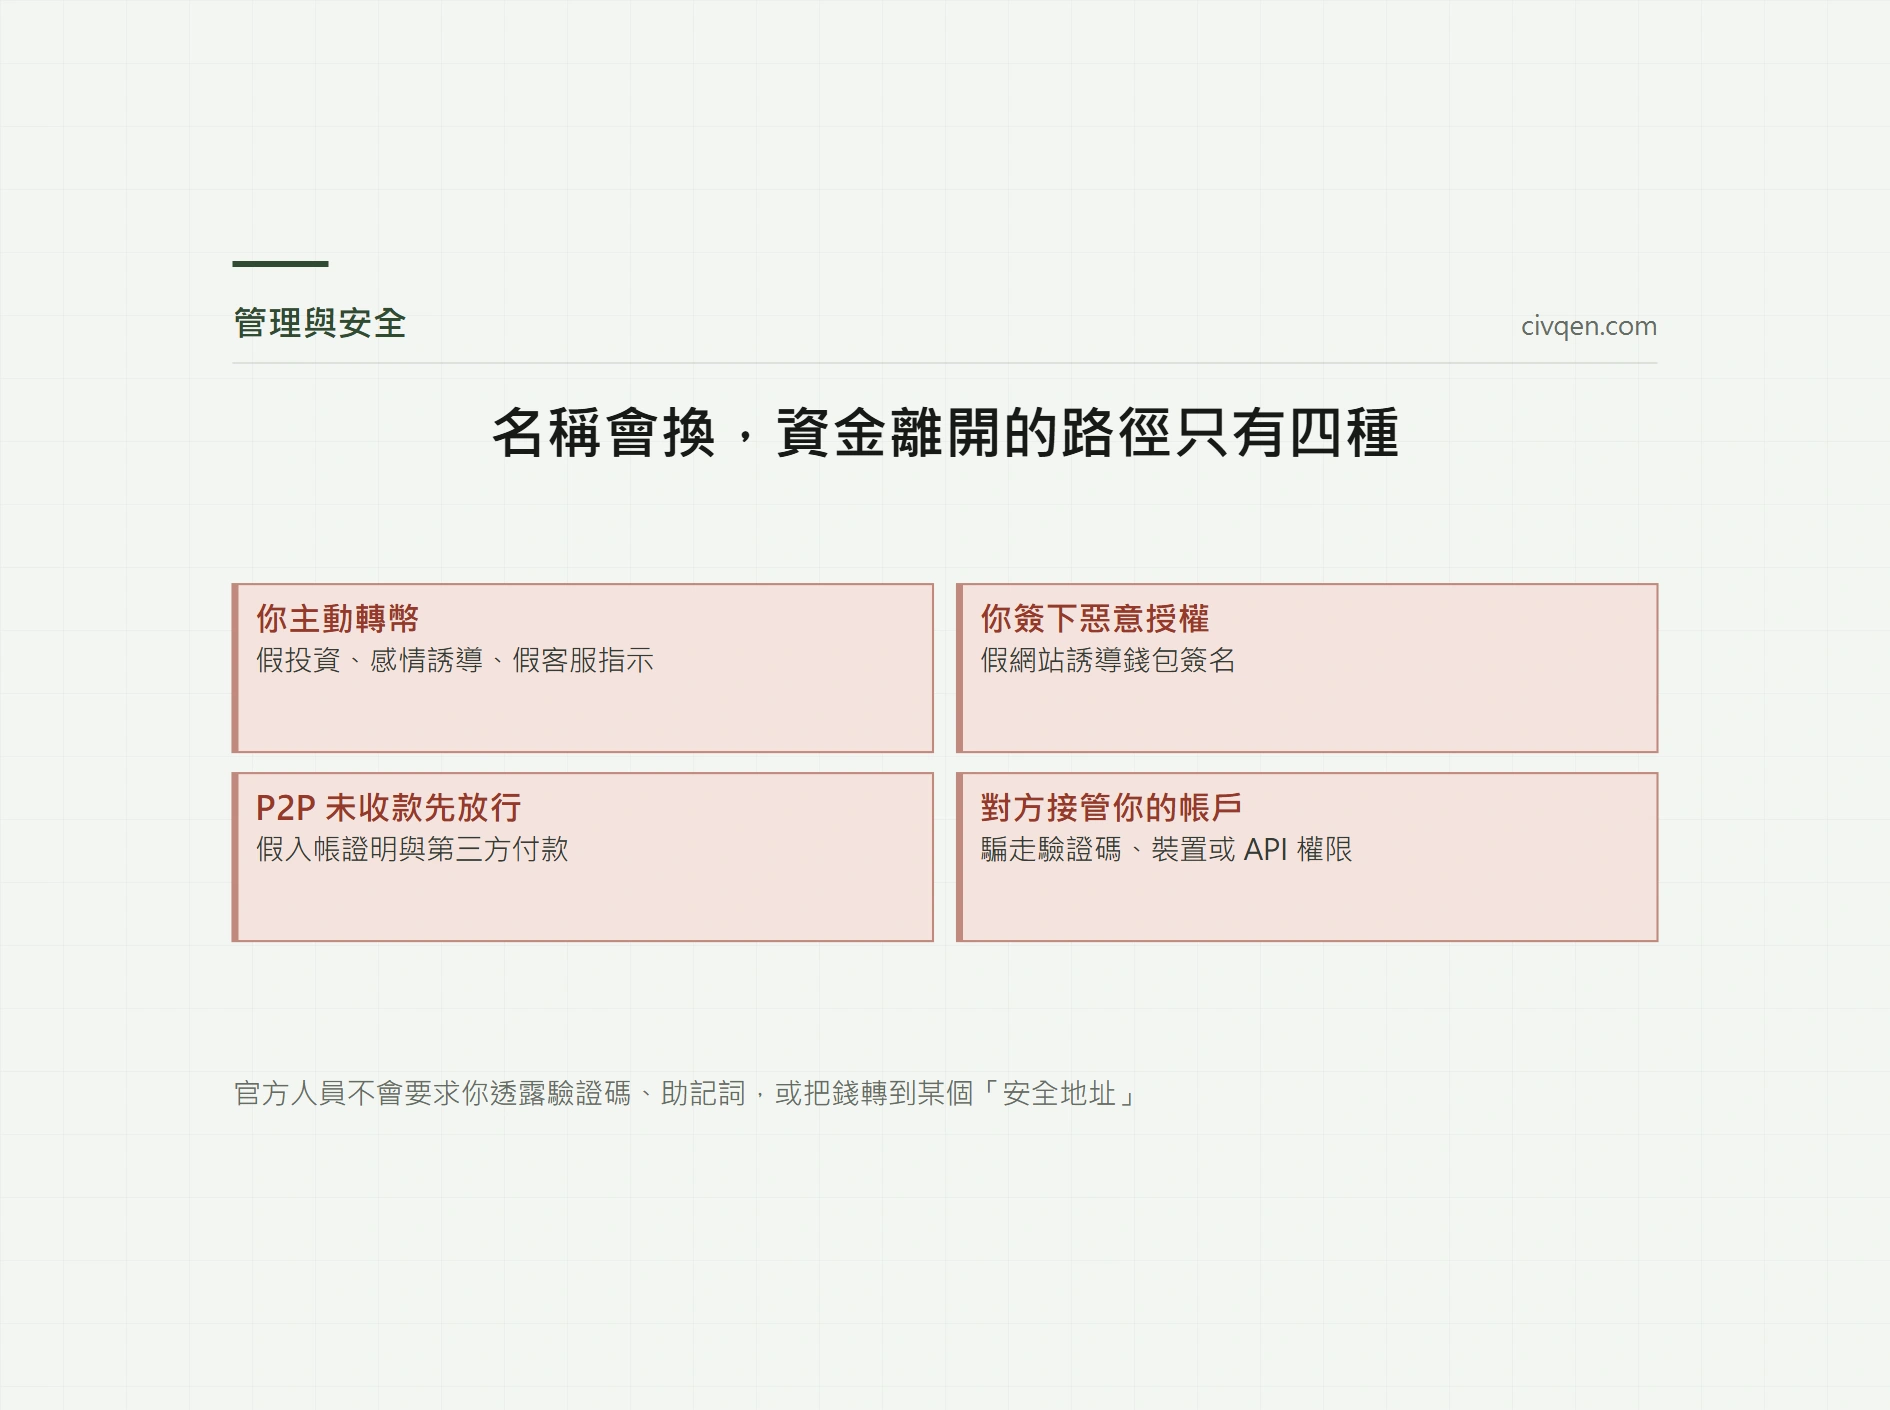Click the text 假網站誘導錢包簽名
The image size is (1890, 1410).
[1108, 660]
